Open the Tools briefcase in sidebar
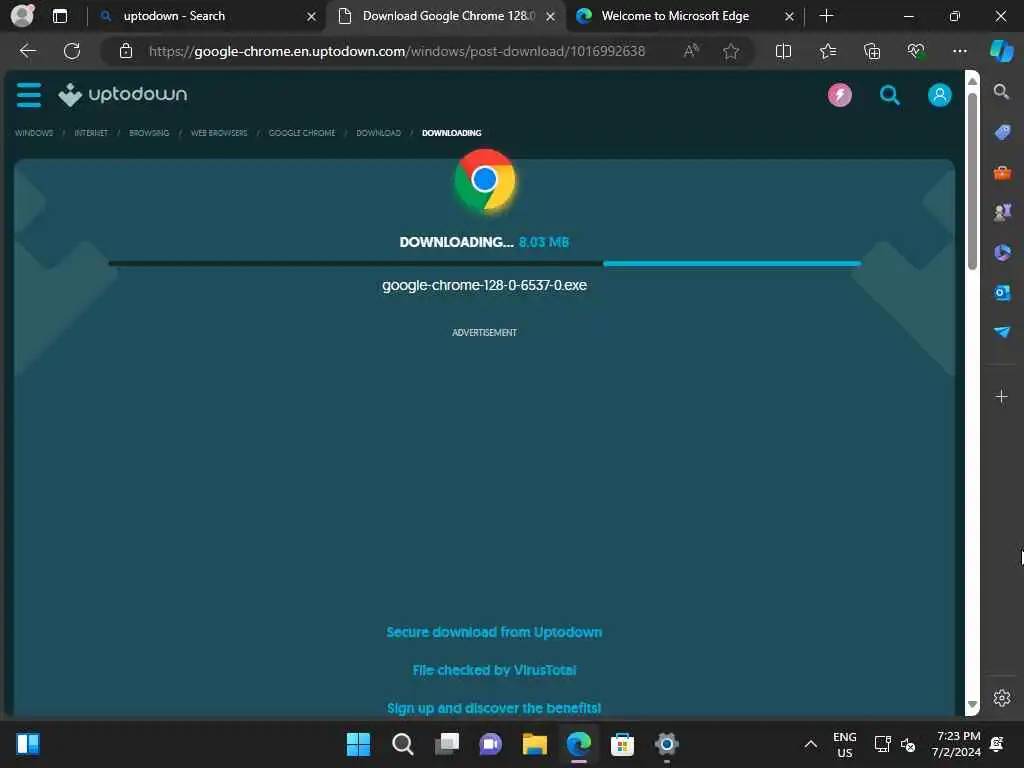Image resolution: width=1024 pixels, height=768 pixels. tap(1002, 172)
